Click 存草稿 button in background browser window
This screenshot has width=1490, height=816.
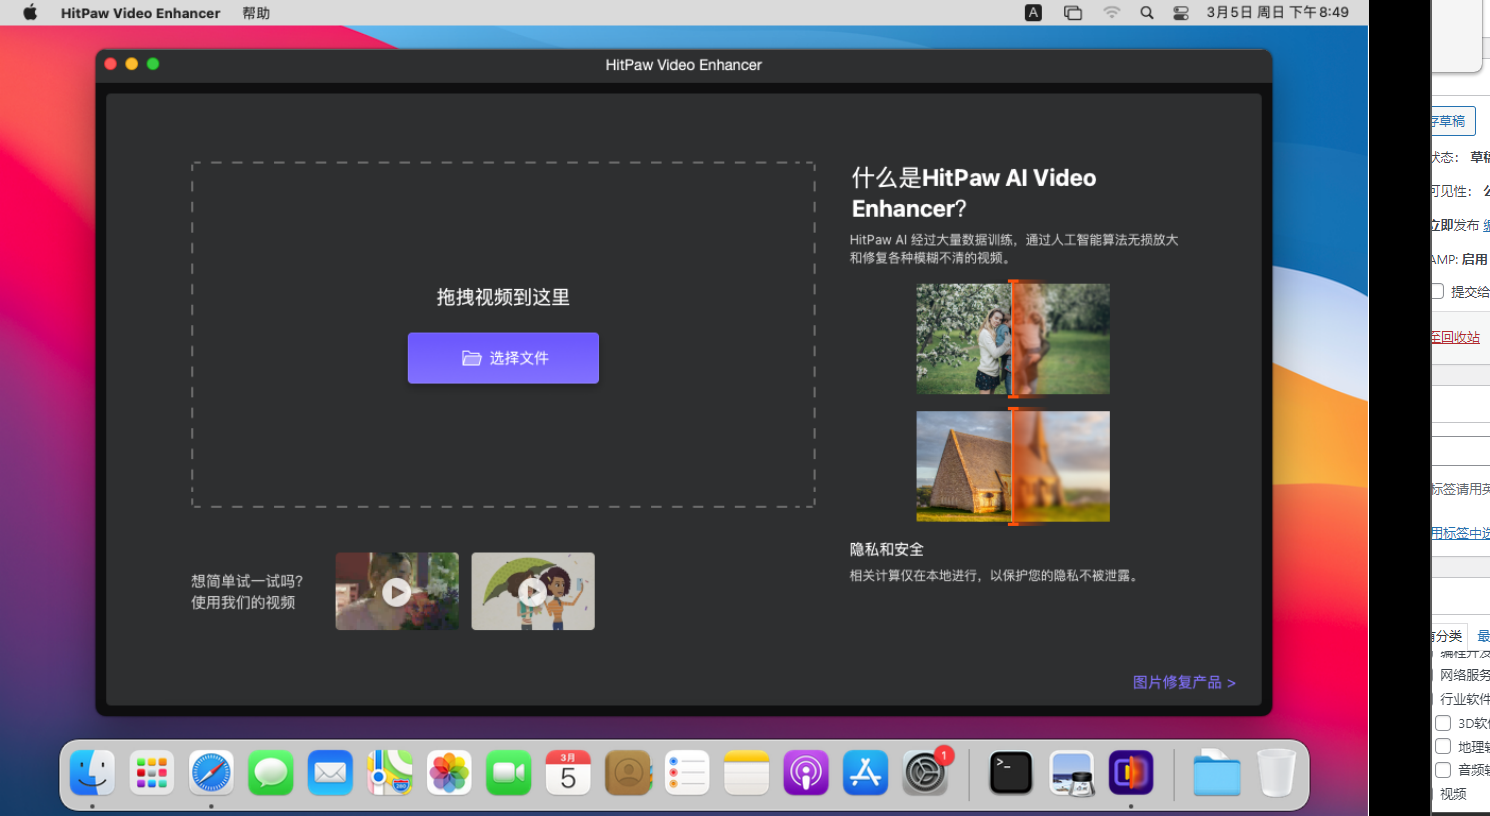[1452, 121]
